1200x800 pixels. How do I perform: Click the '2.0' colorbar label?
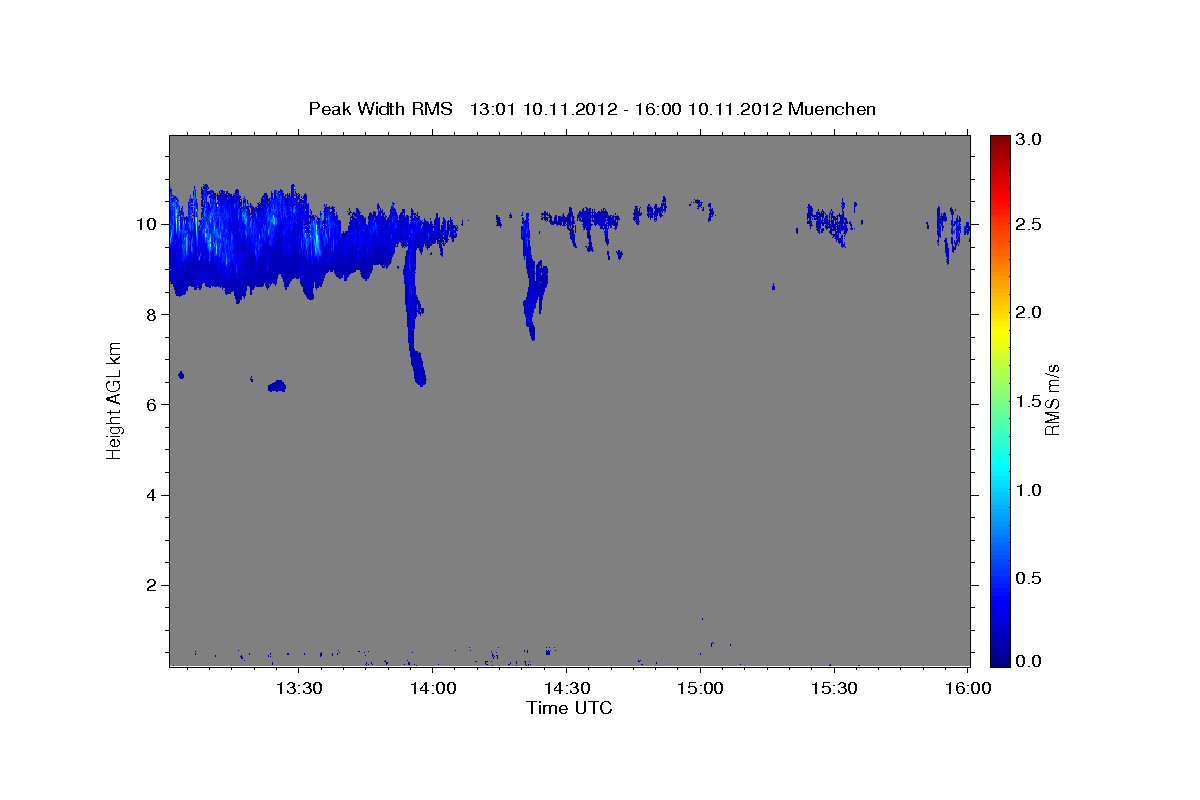(x=1030, y=313)
